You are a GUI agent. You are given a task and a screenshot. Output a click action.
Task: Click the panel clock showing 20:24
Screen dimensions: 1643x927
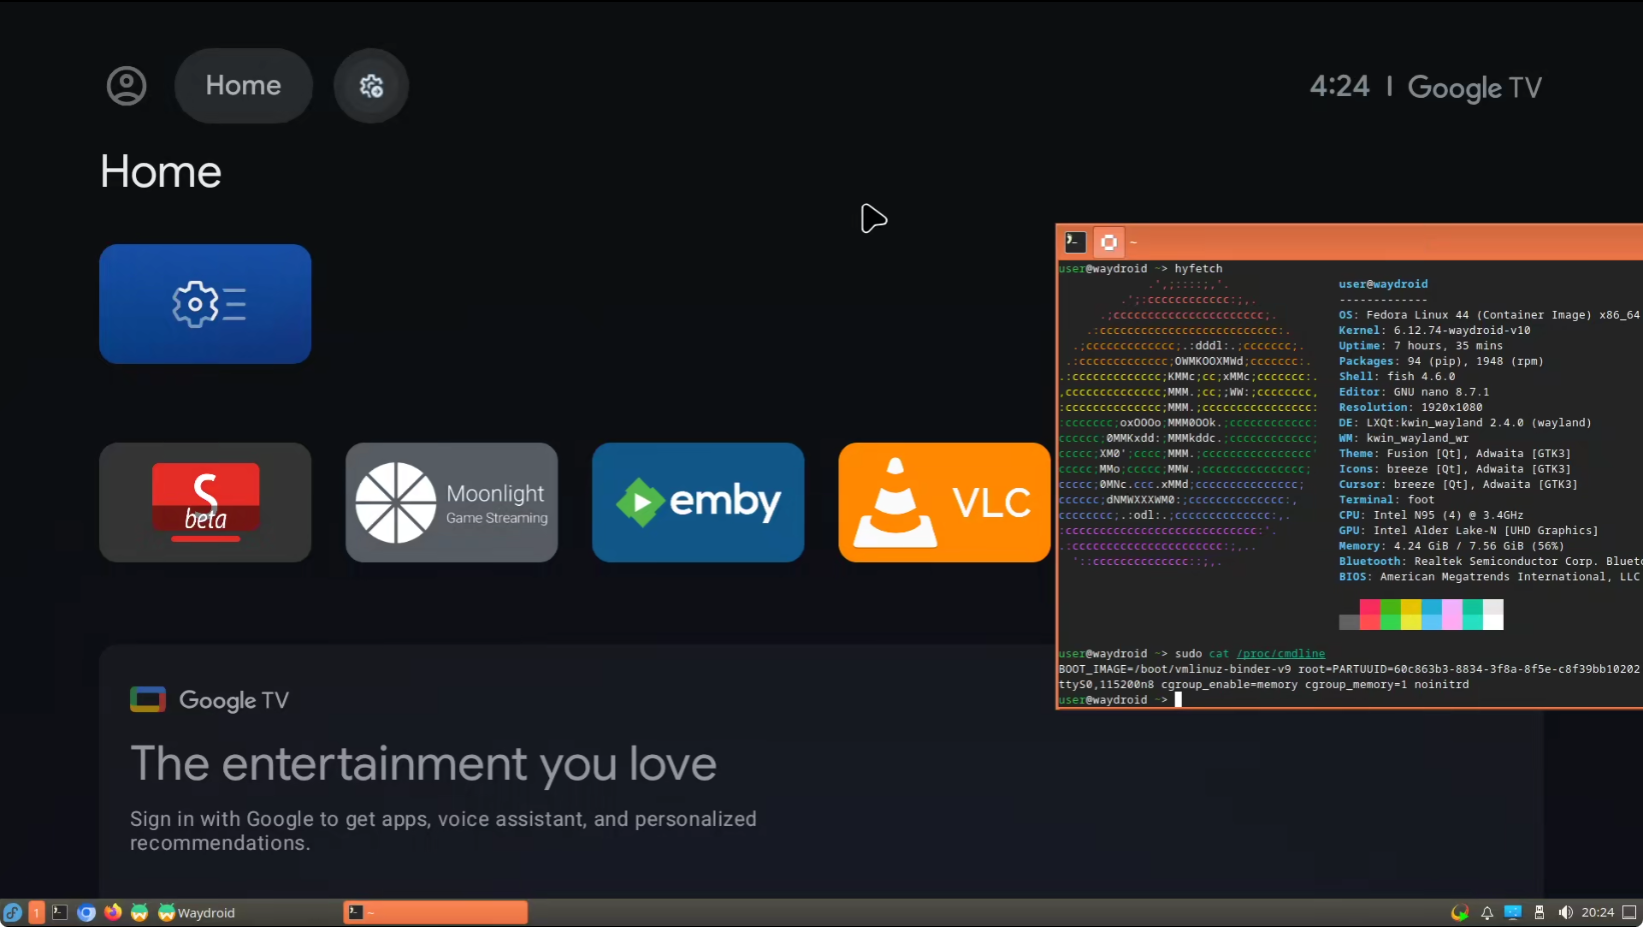tap(1598, 912)
